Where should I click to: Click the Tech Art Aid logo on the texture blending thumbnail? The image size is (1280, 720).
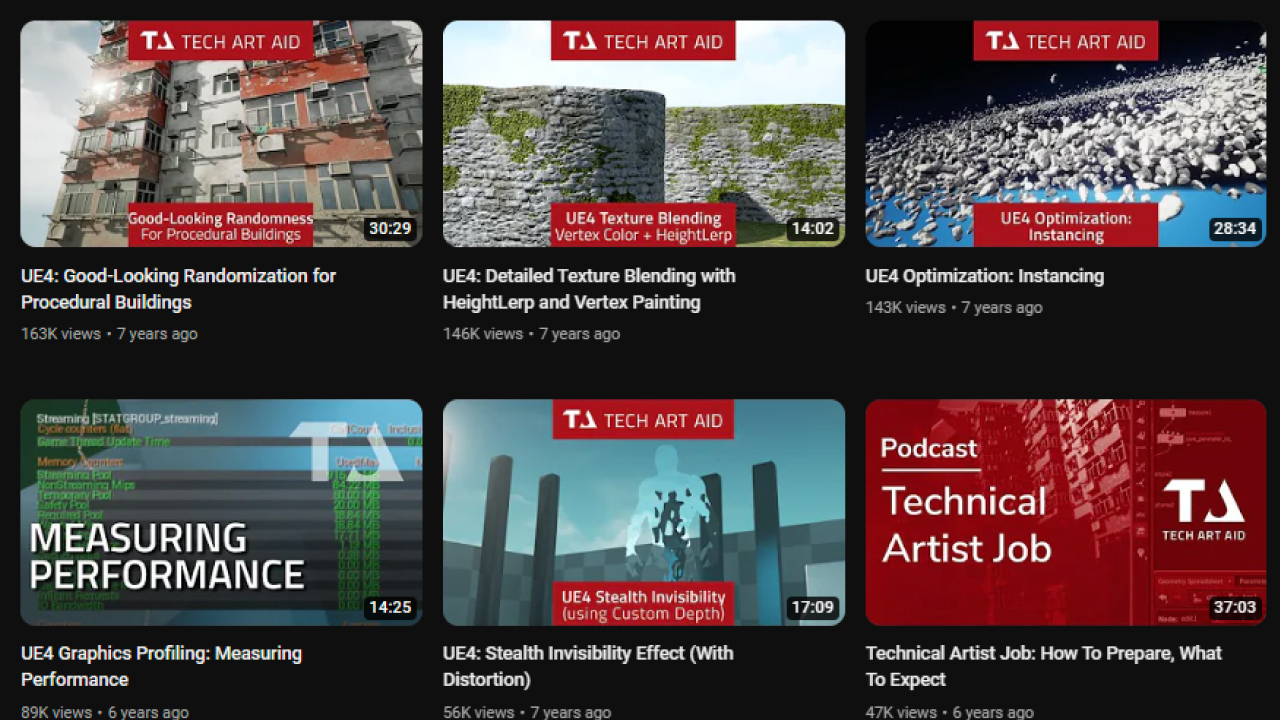point(642,41)
